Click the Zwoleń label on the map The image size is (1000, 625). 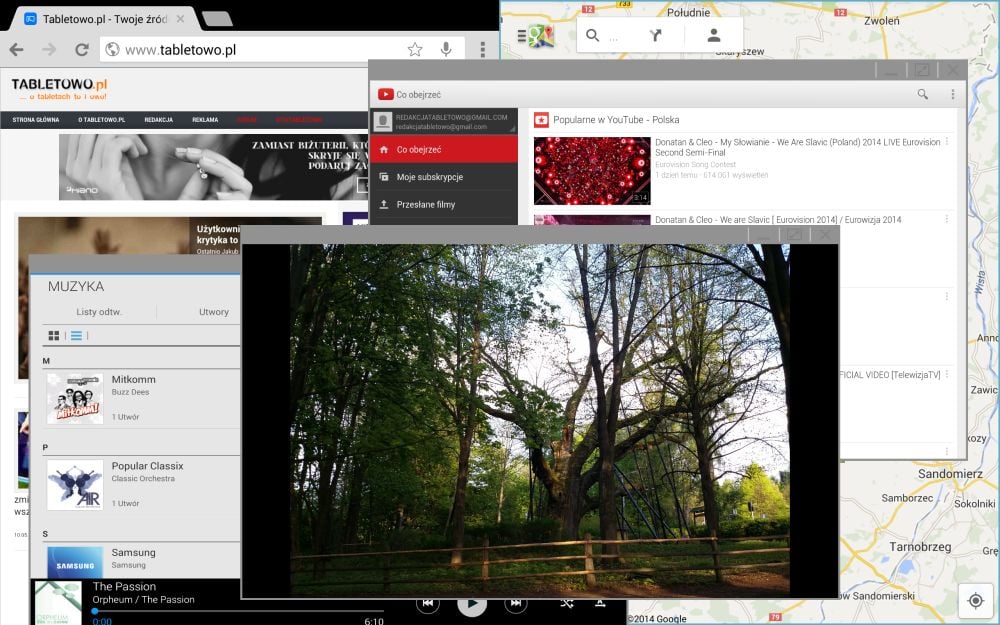(x=882, y=20)
